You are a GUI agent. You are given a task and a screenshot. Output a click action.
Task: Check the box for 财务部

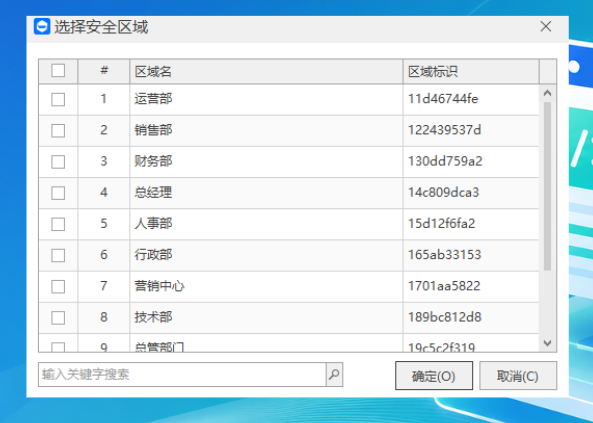click(x=58, y=162)
